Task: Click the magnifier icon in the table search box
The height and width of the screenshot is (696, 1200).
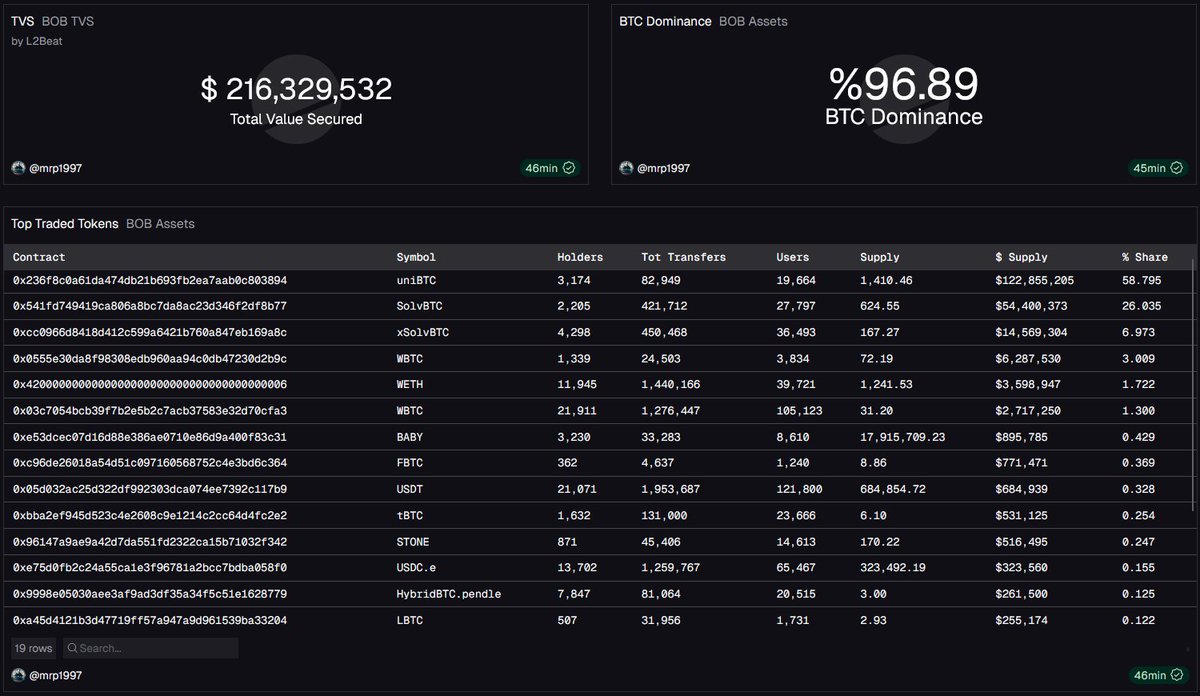Action: click(71, 648)
